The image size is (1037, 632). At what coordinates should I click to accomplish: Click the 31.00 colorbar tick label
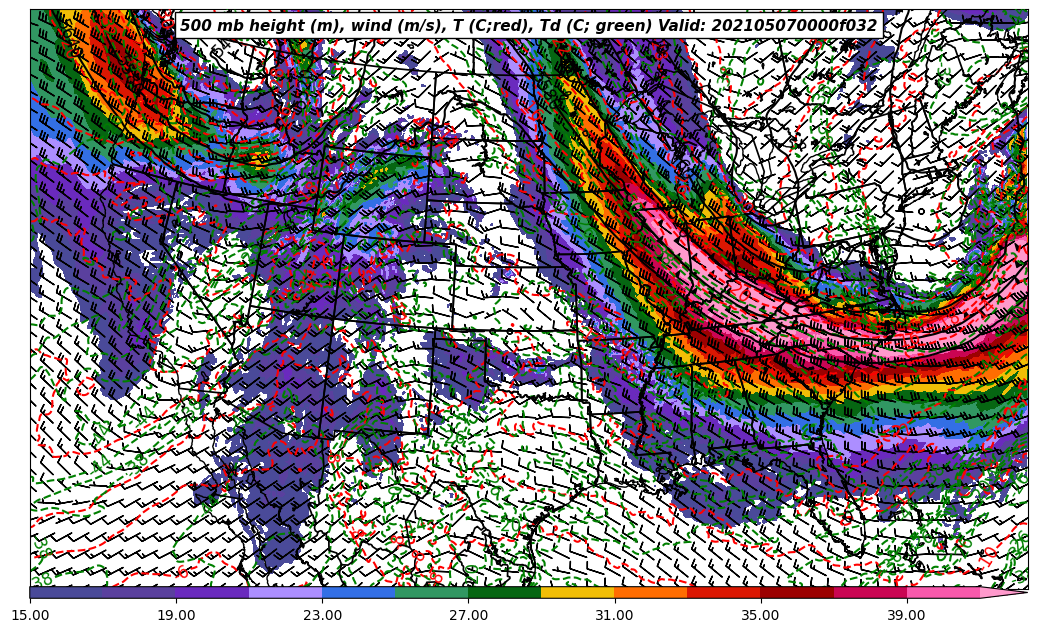click(615, 615)
